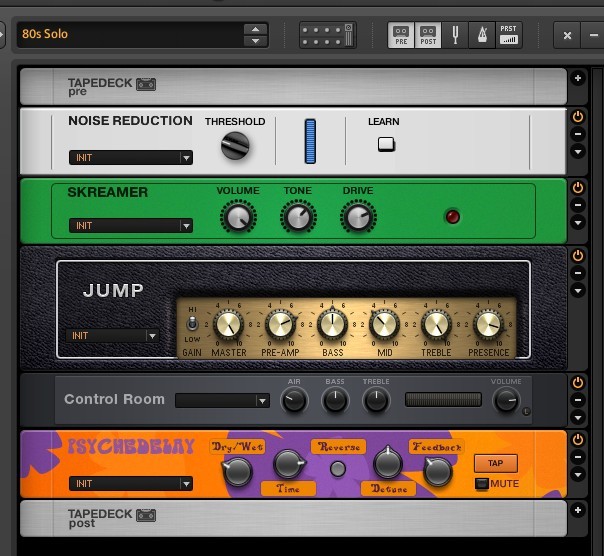Click the Control Room Air knob

[294, 401]
